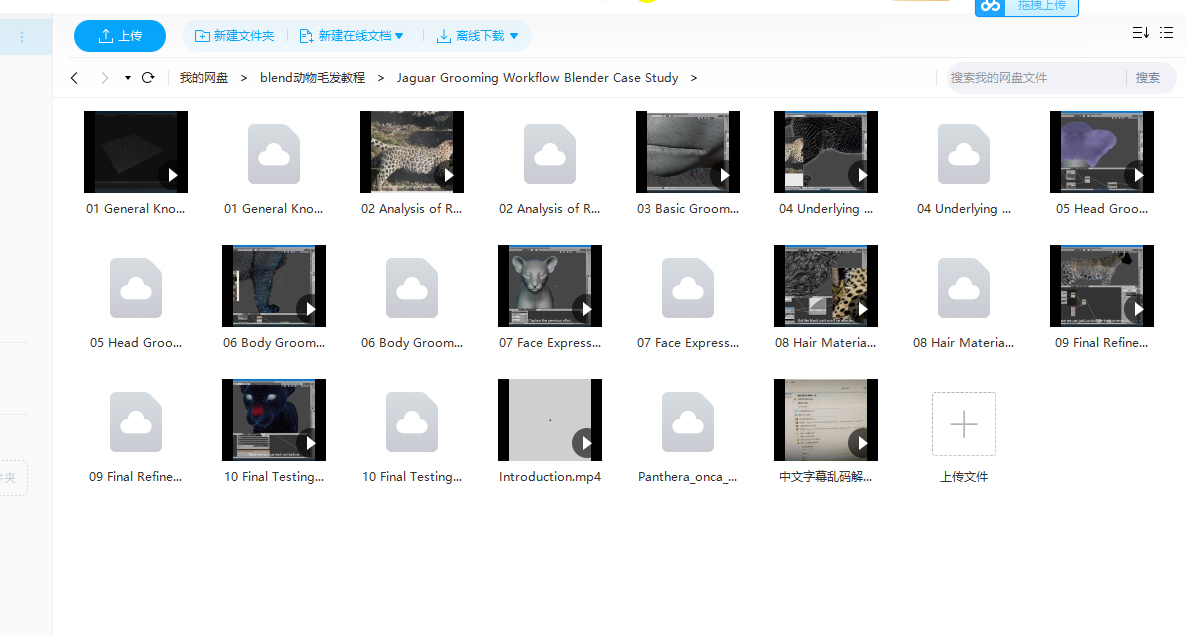Open 03 Basic Groom... video thumbnail
Viewport: 1186px width, 636px height.
688,152
